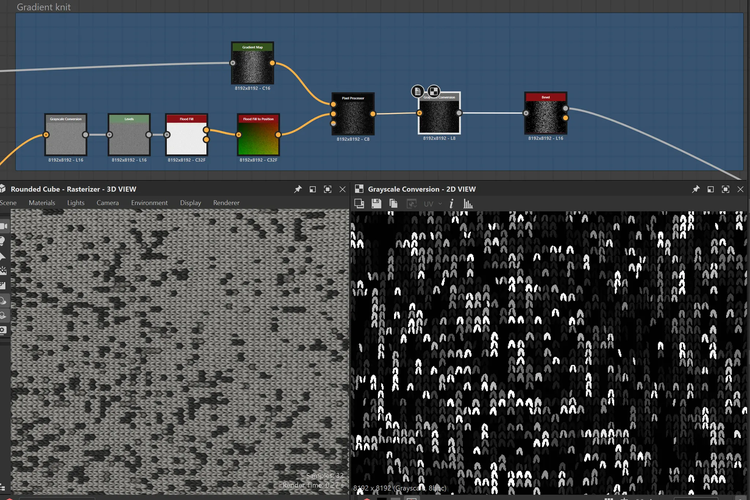
Task: Open the Camera menu in 3D view
Action: click(x=108, y=203)
